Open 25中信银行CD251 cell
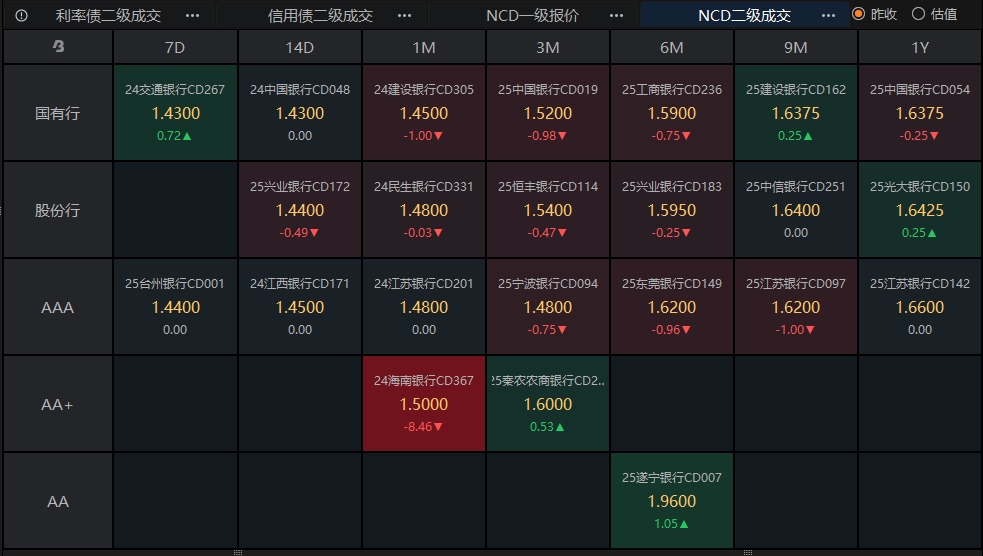983x556 pixels. (x=796, y=210)
